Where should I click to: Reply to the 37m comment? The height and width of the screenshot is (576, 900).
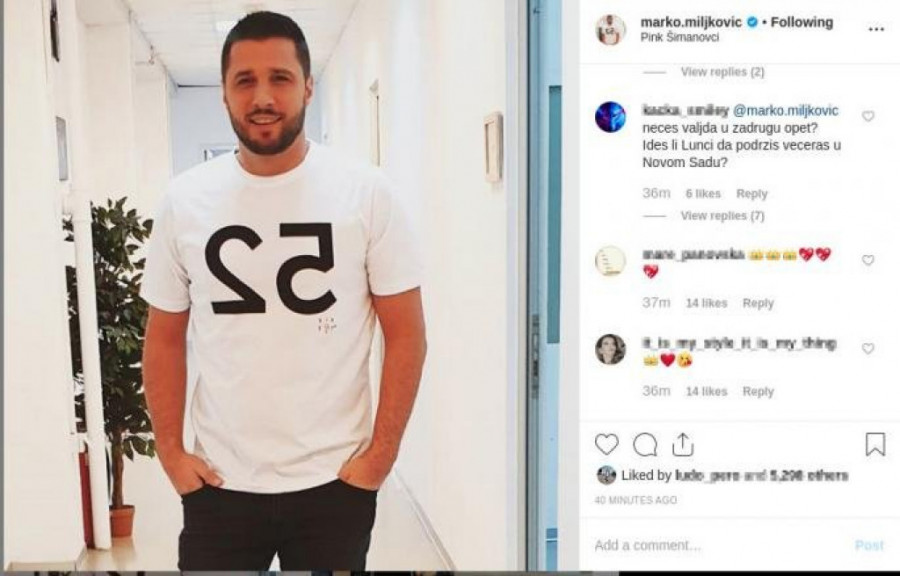tap(758, 303)
